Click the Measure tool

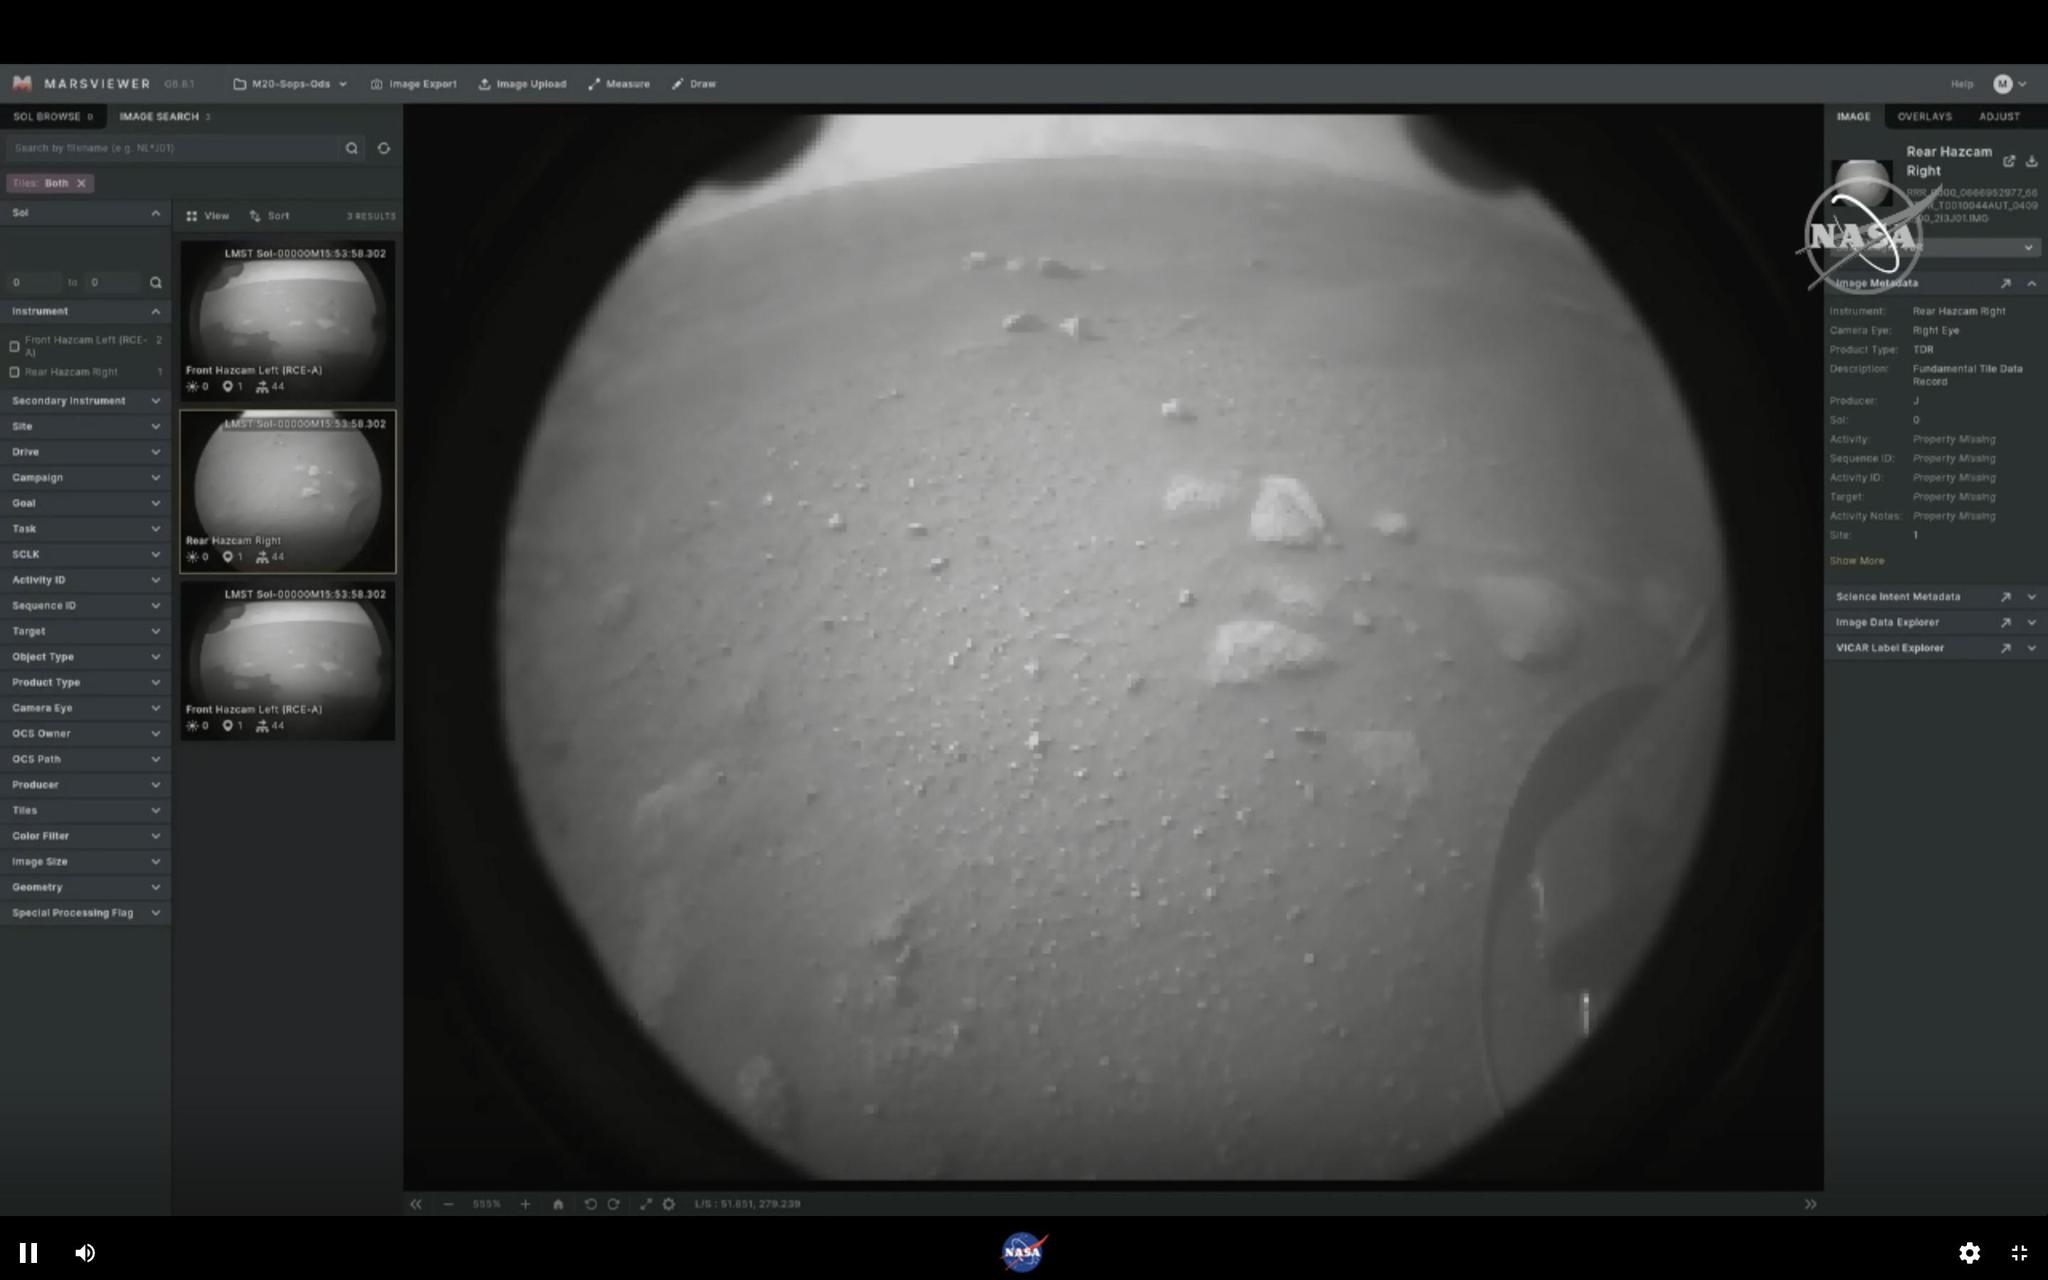619,84
